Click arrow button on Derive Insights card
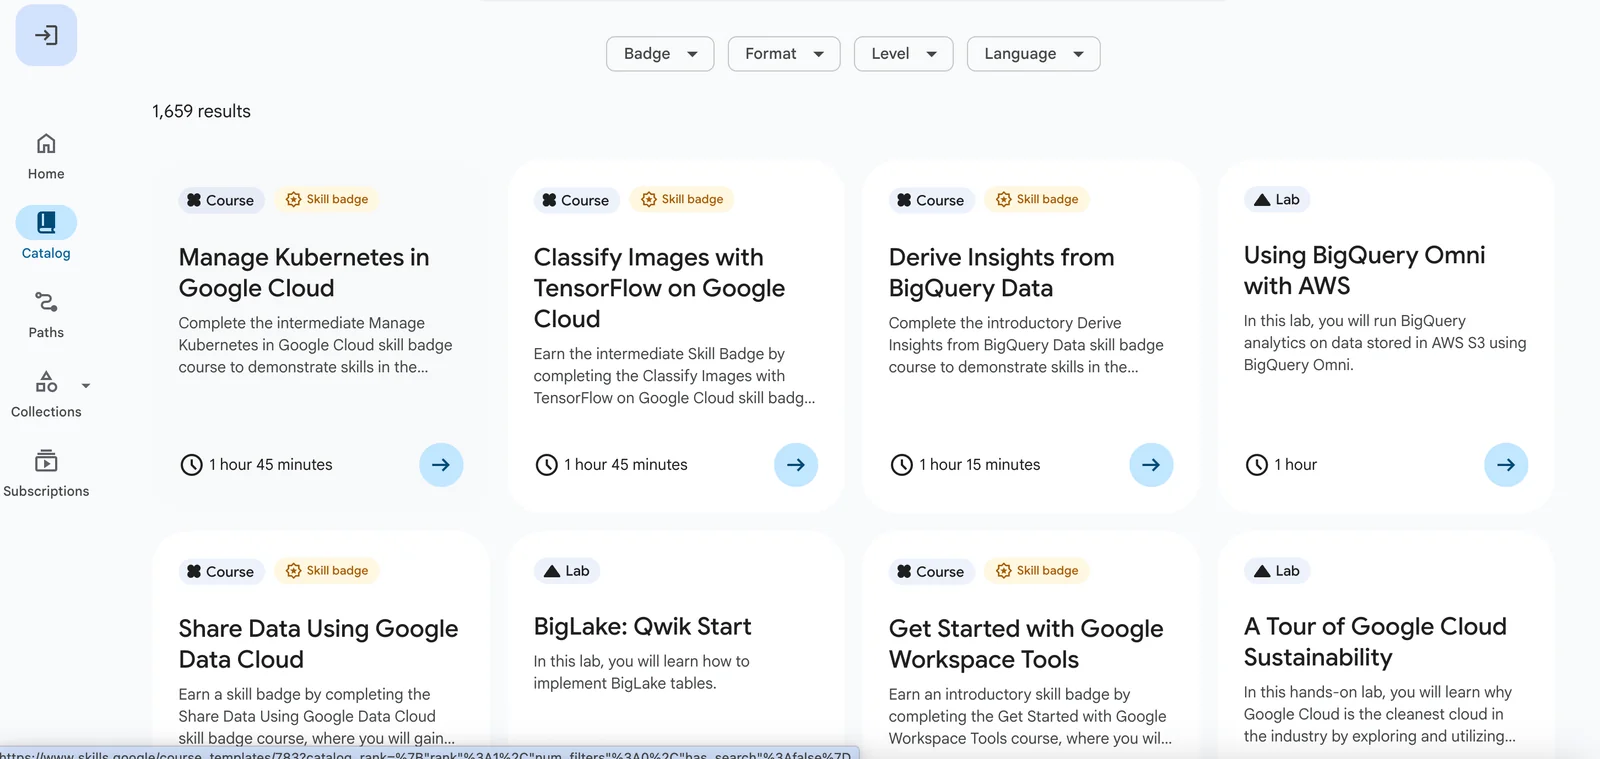 point(1151,465)
